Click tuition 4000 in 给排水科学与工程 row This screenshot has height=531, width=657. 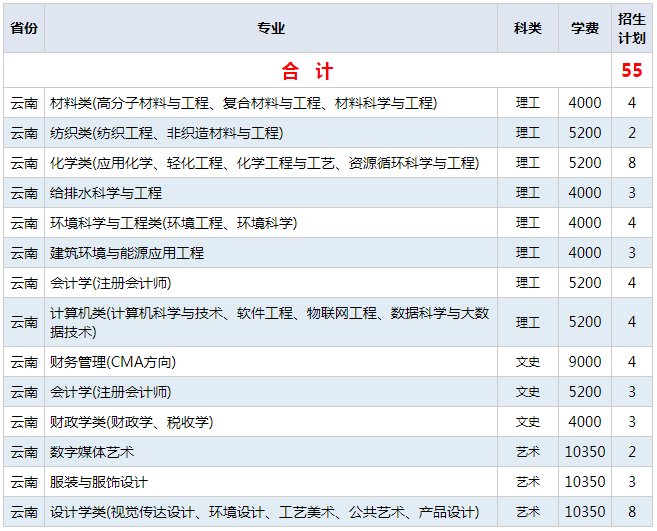click(585, 193)
